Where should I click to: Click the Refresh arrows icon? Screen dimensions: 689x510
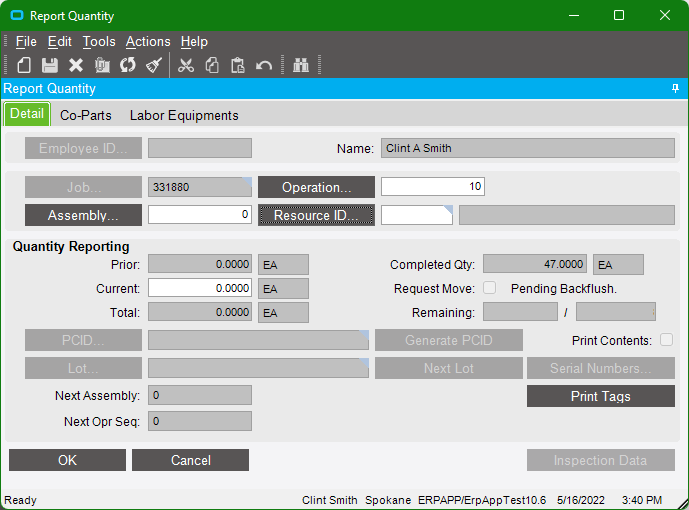[x=128, y=65]
